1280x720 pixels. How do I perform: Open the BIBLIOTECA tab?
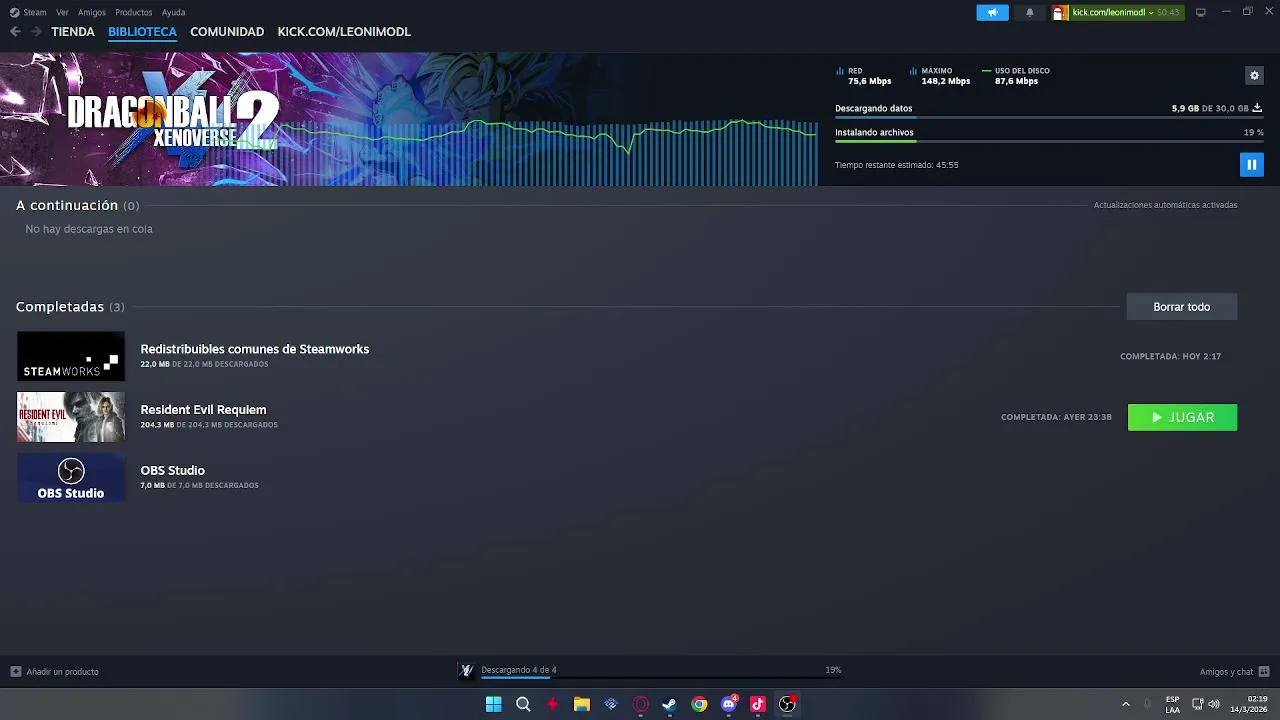tap(142, 32)
